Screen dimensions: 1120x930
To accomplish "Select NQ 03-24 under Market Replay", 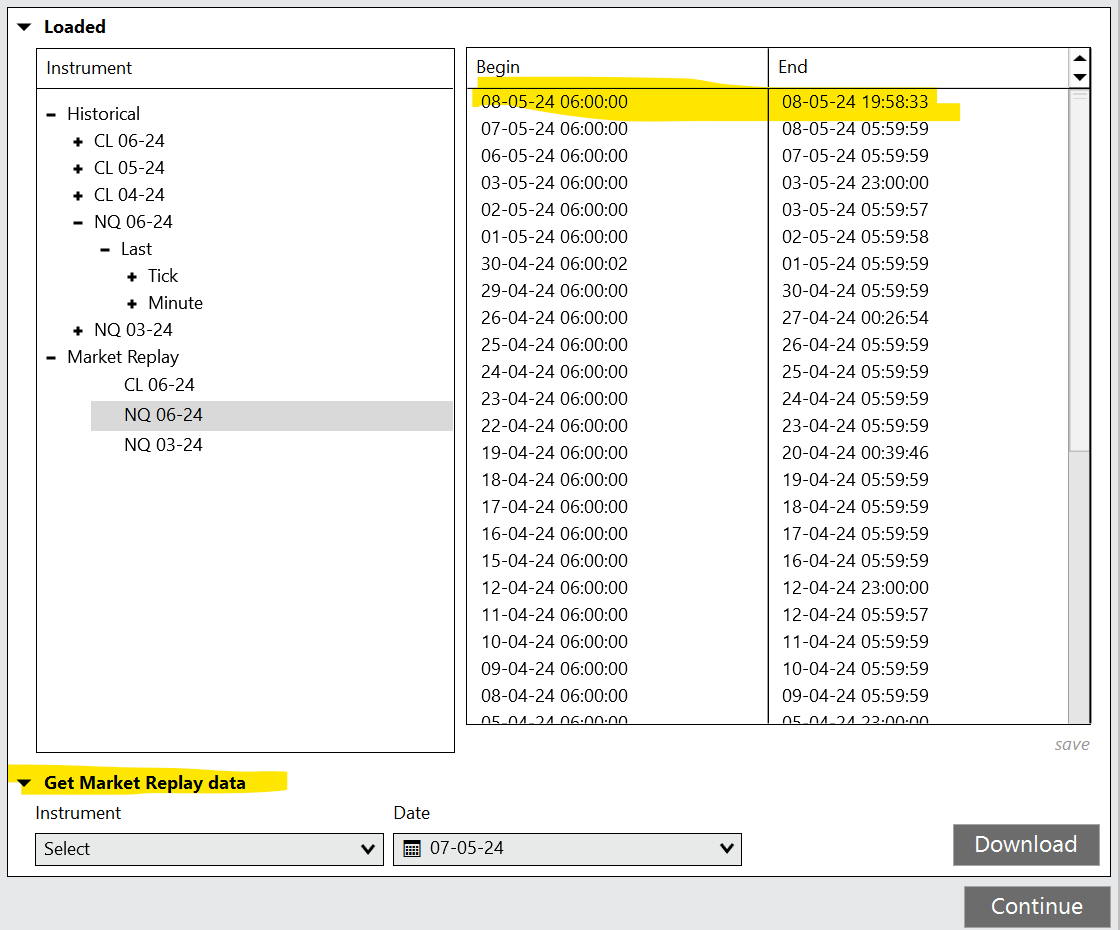I will click(x=164, y=445).
